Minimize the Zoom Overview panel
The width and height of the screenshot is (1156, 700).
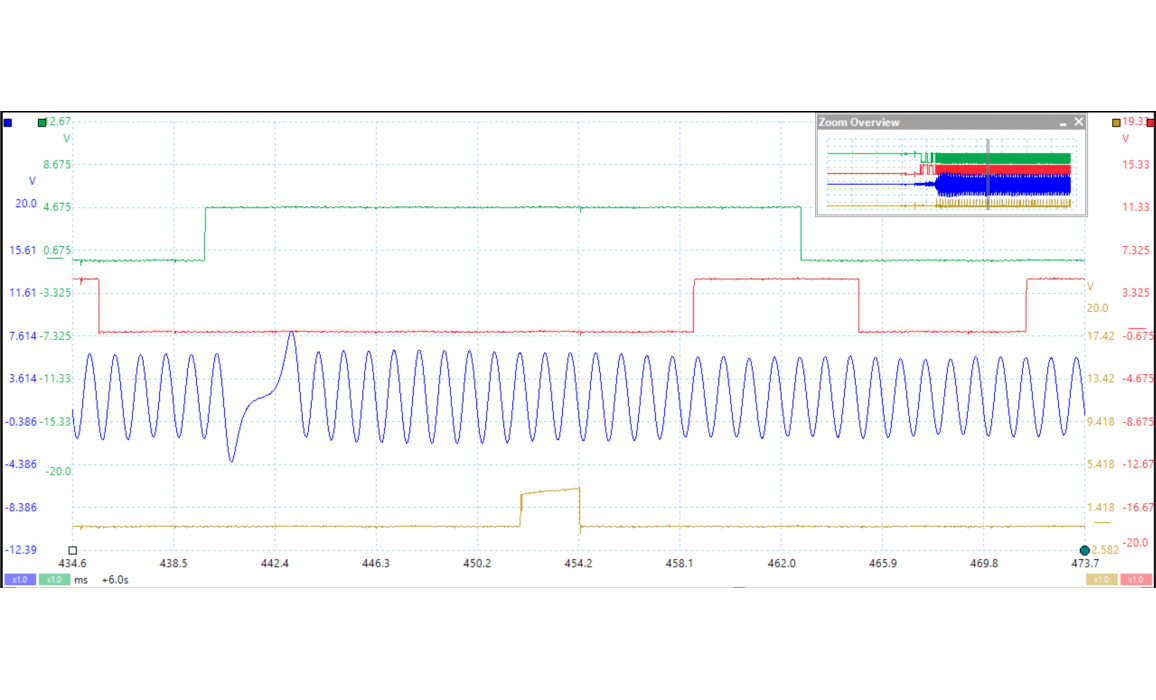pyautogui.click(x=1064, y=122)
